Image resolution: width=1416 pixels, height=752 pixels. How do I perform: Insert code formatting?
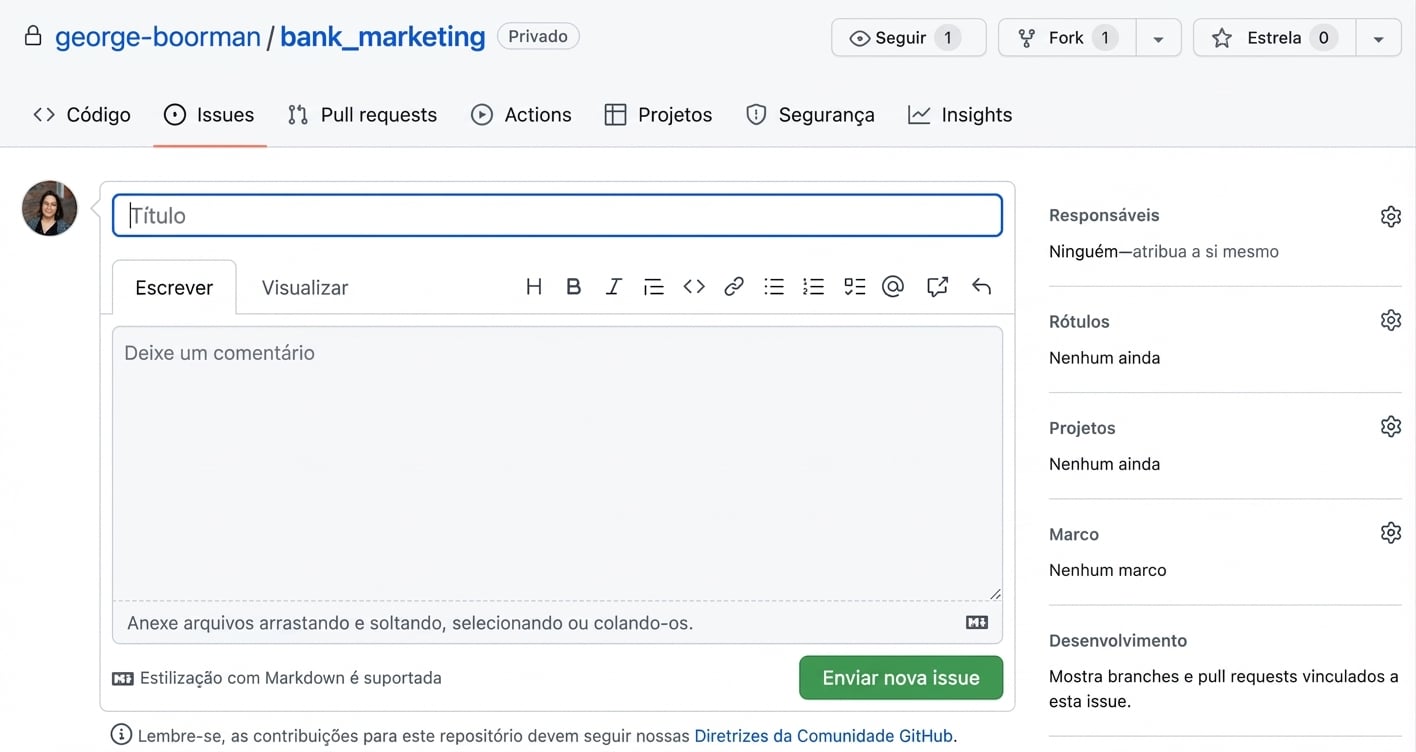tap(694, 287)
